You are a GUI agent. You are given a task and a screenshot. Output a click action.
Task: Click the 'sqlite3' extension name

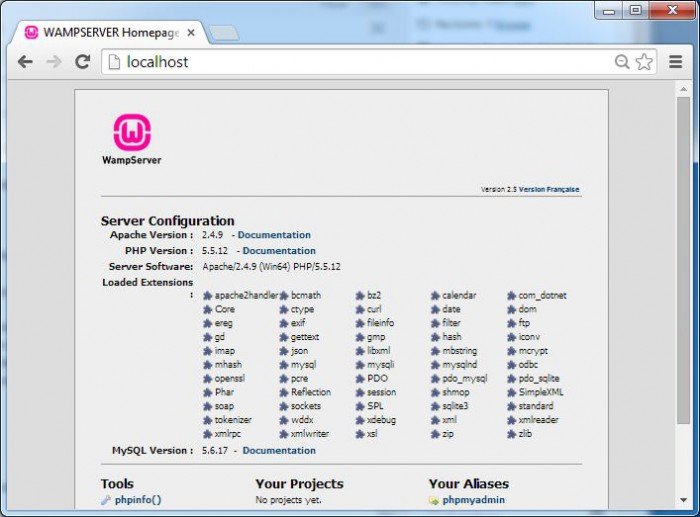pos(455,406)
